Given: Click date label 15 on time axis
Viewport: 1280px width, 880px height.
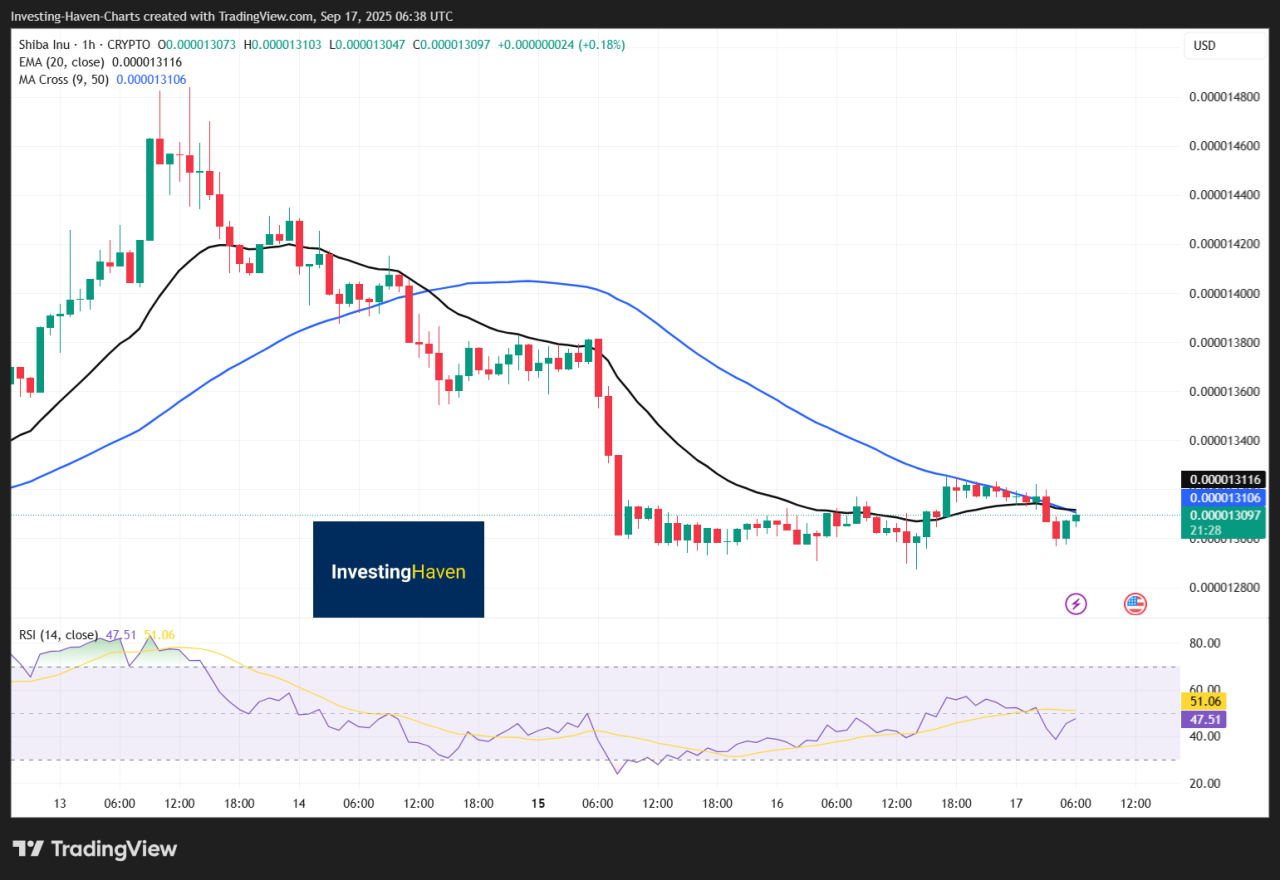Looking at the screenshot, I should [x=538, y=803].
